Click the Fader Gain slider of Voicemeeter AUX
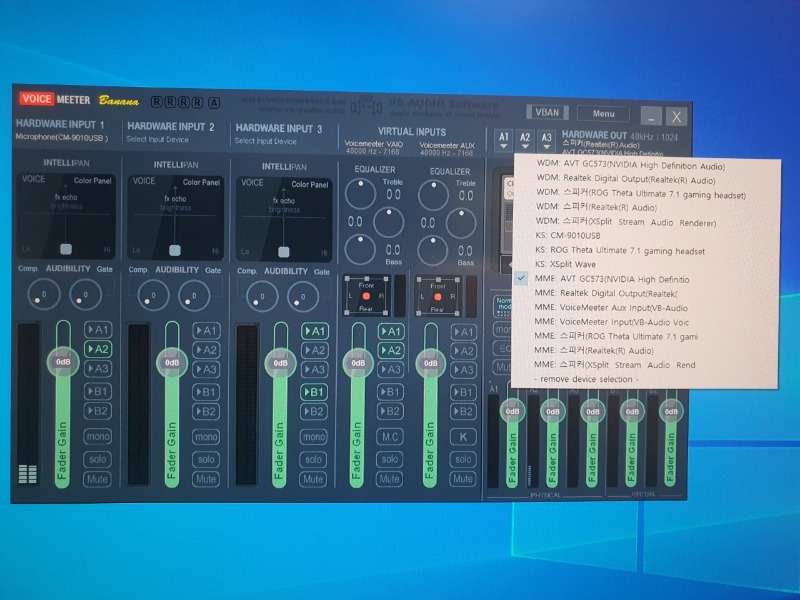800x600 pixels. coord(431,405)
